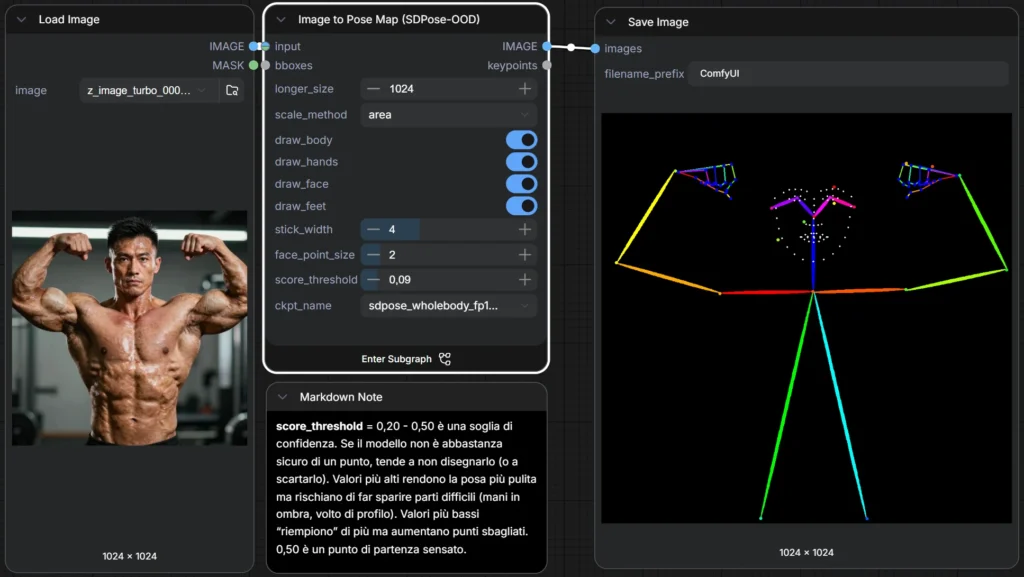Click plus icon for longer_size

(x=524, y=89)
